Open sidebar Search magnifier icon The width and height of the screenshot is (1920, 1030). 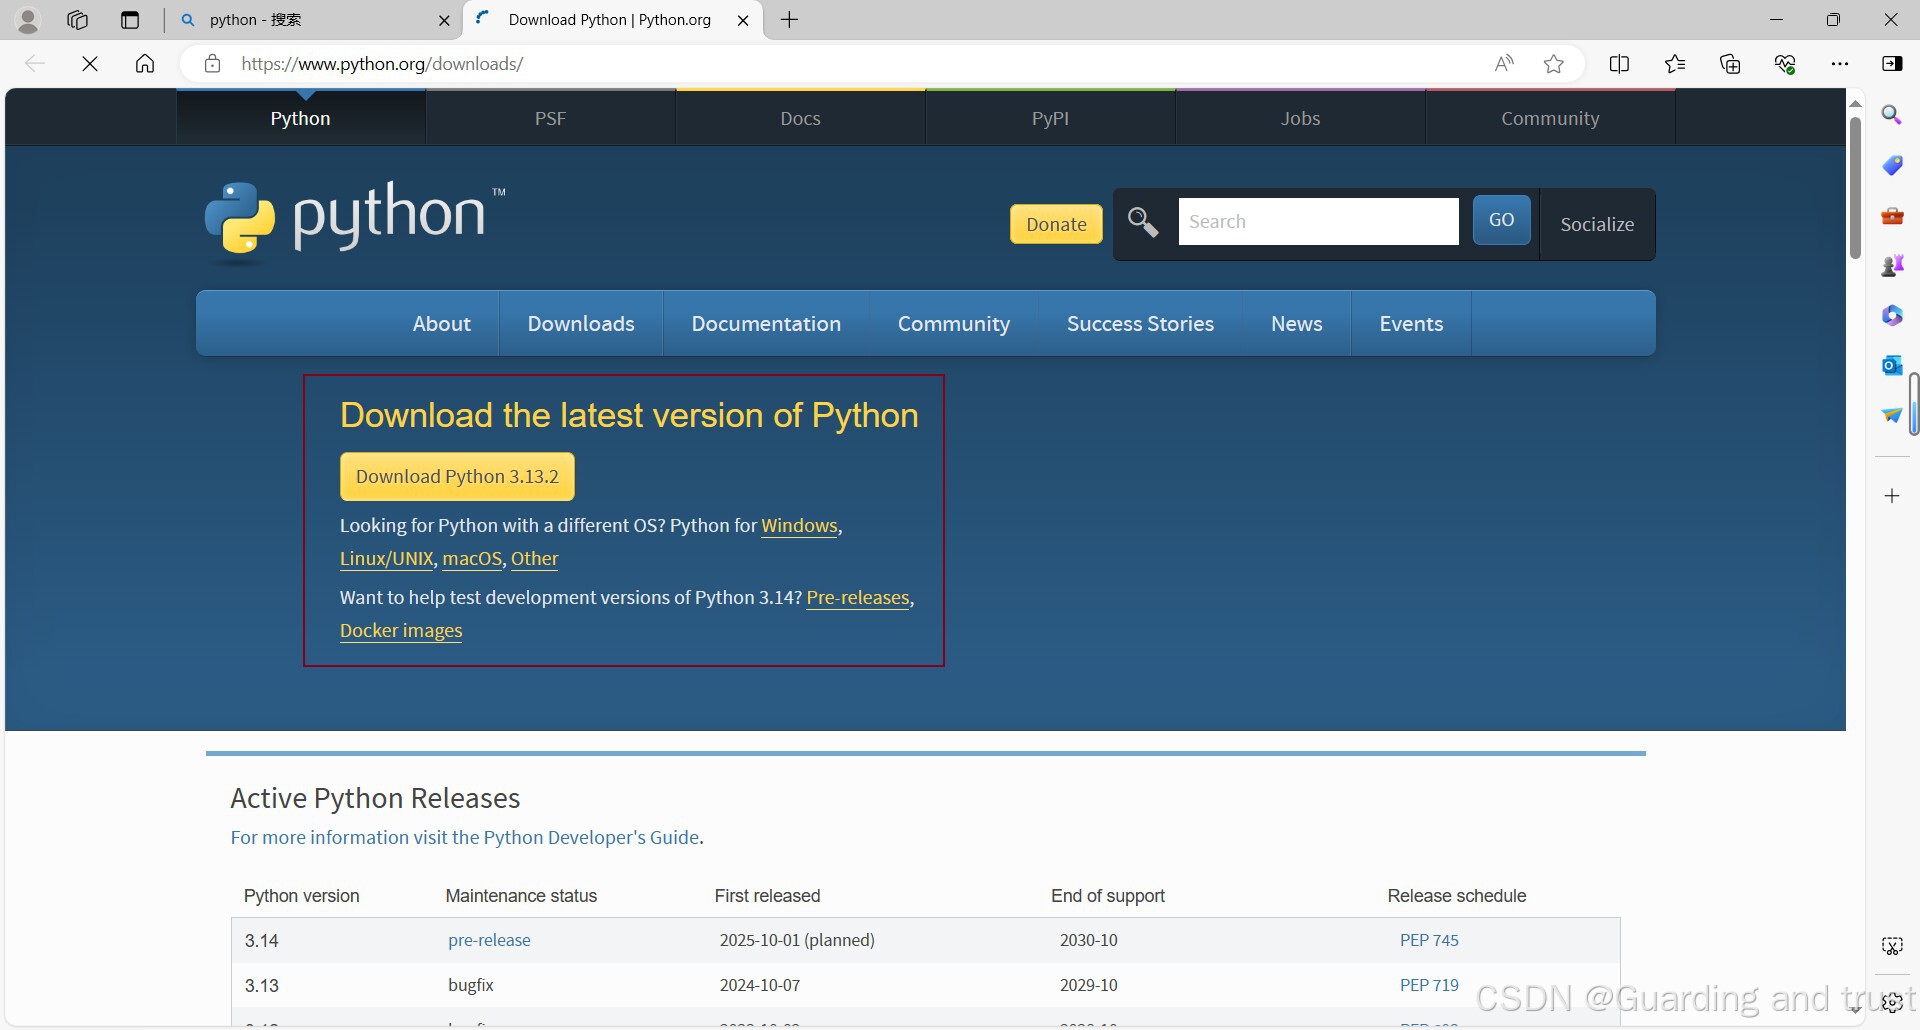(1892, 115)
